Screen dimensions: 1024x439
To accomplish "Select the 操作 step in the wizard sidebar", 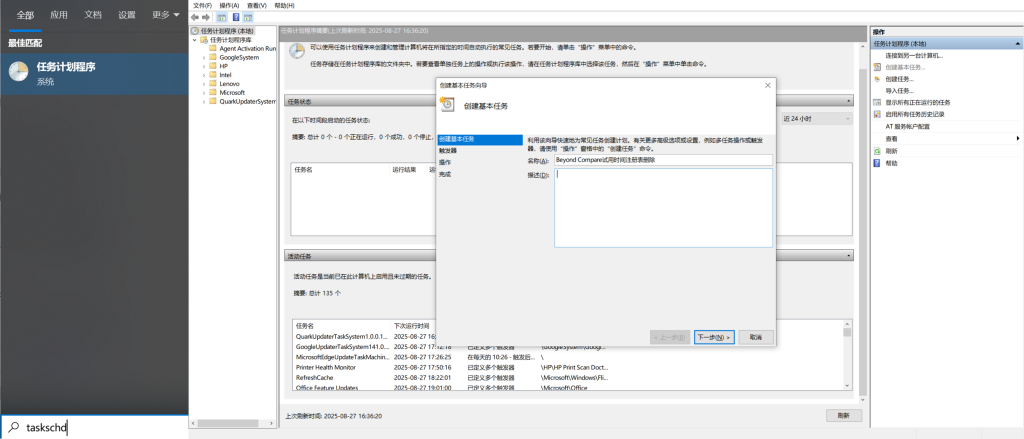I will point(445,162).
